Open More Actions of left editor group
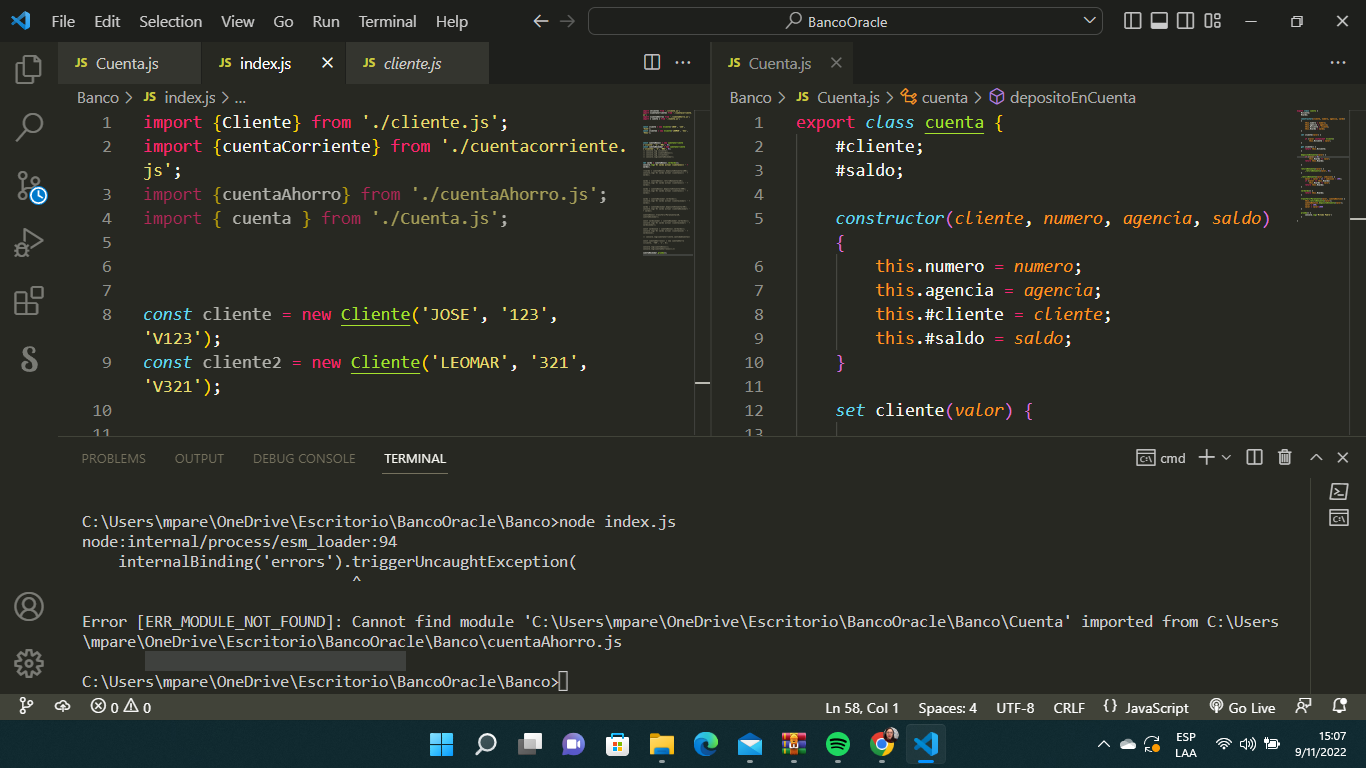The width and height of the screenshot is (1366, 768). point(683,62)
